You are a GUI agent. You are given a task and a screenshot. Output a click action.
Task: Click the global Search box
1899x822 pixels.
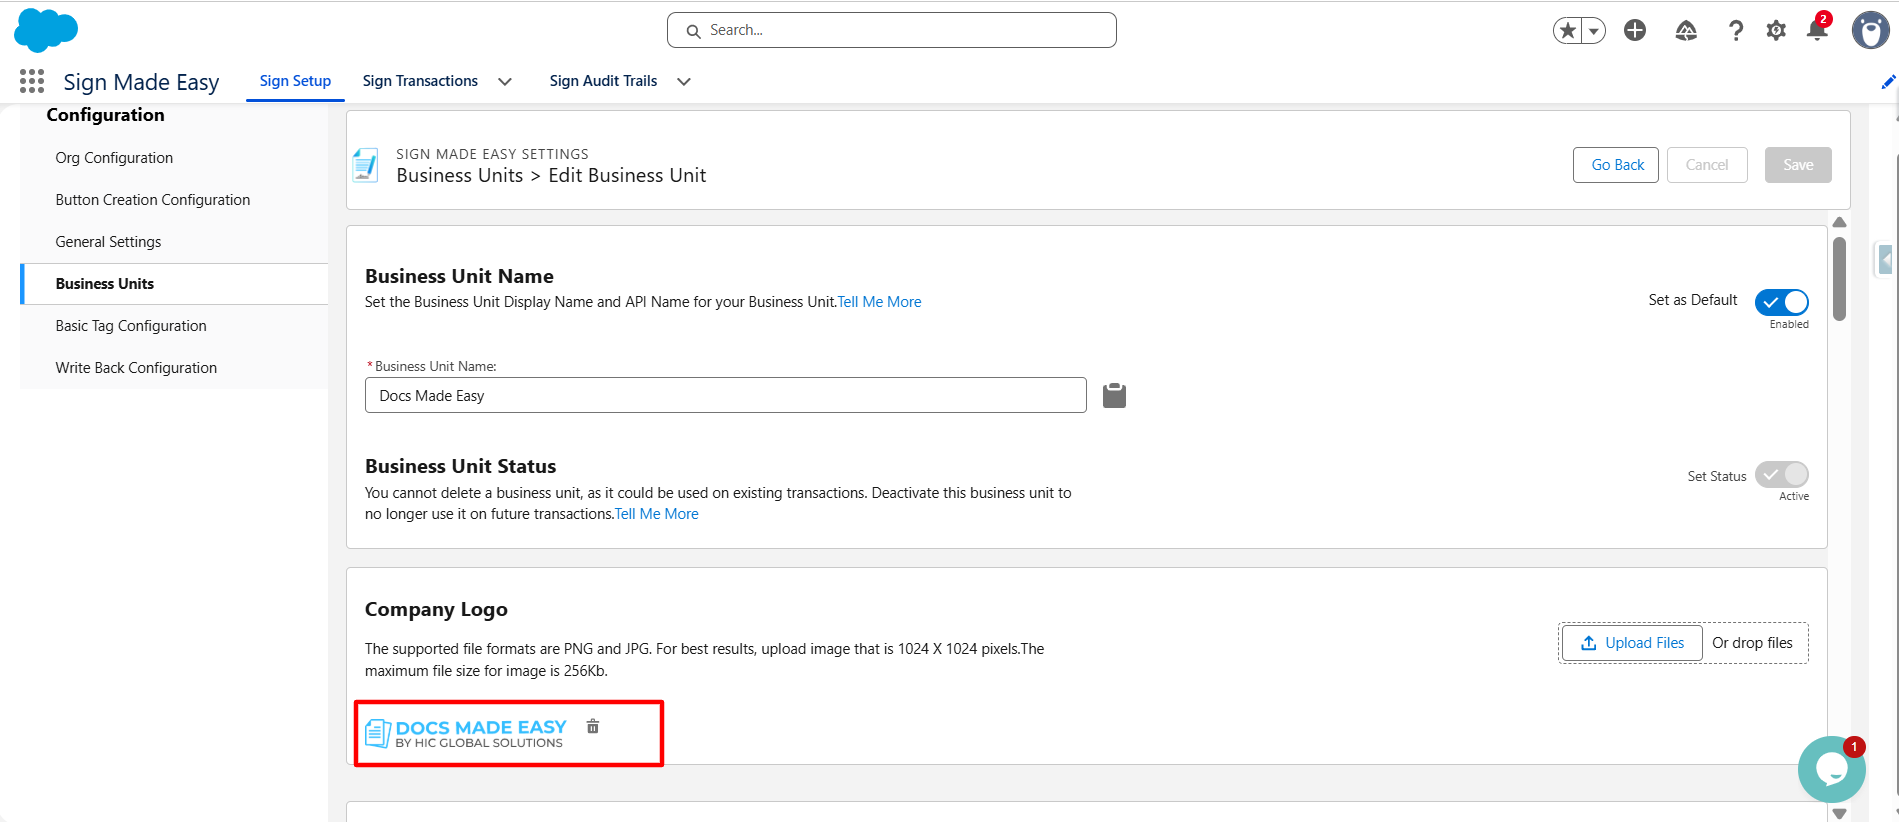[x=892, y=30]
